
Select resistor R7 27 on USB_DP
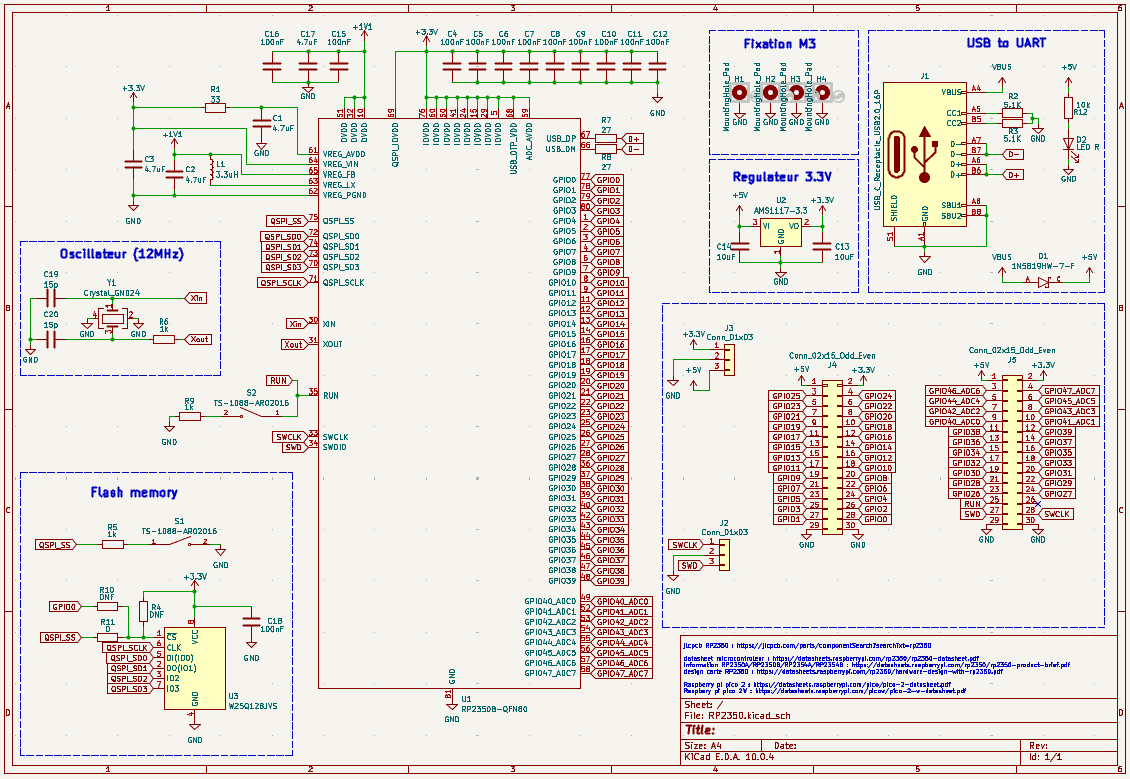click(606, 138)
